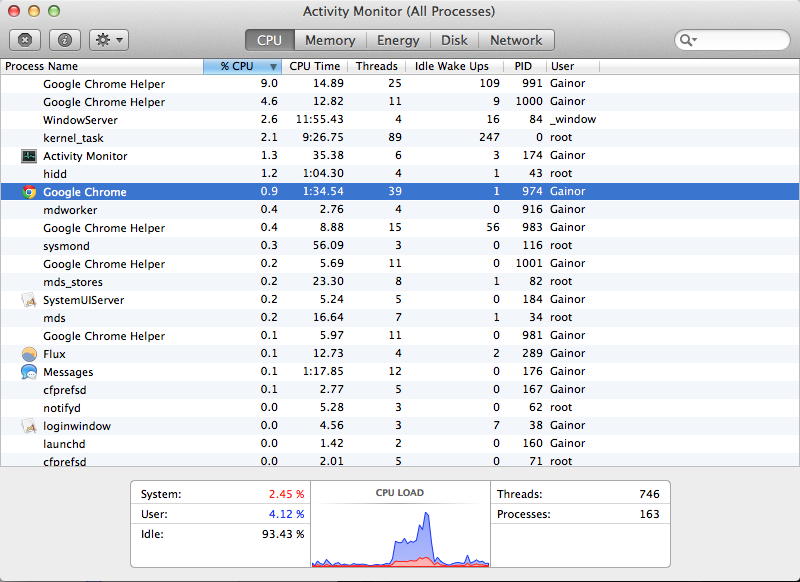Click the System percentage value 2.45 %
Viewport: 800px width, 582px height.
click(x=286, y=494)
